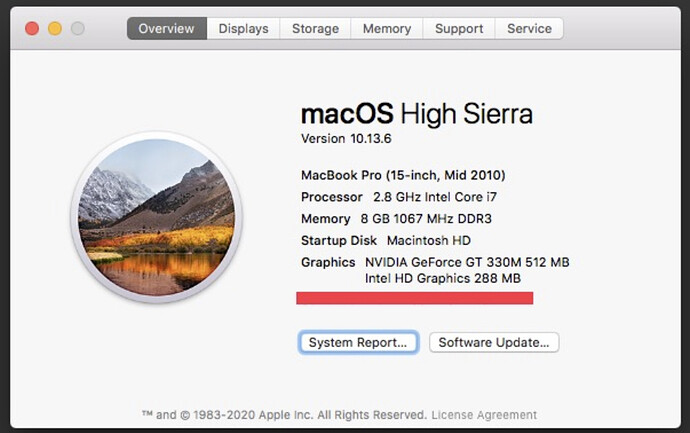Select the Storage tab
Screen dimensions: 690x433
tap(316, 29)
